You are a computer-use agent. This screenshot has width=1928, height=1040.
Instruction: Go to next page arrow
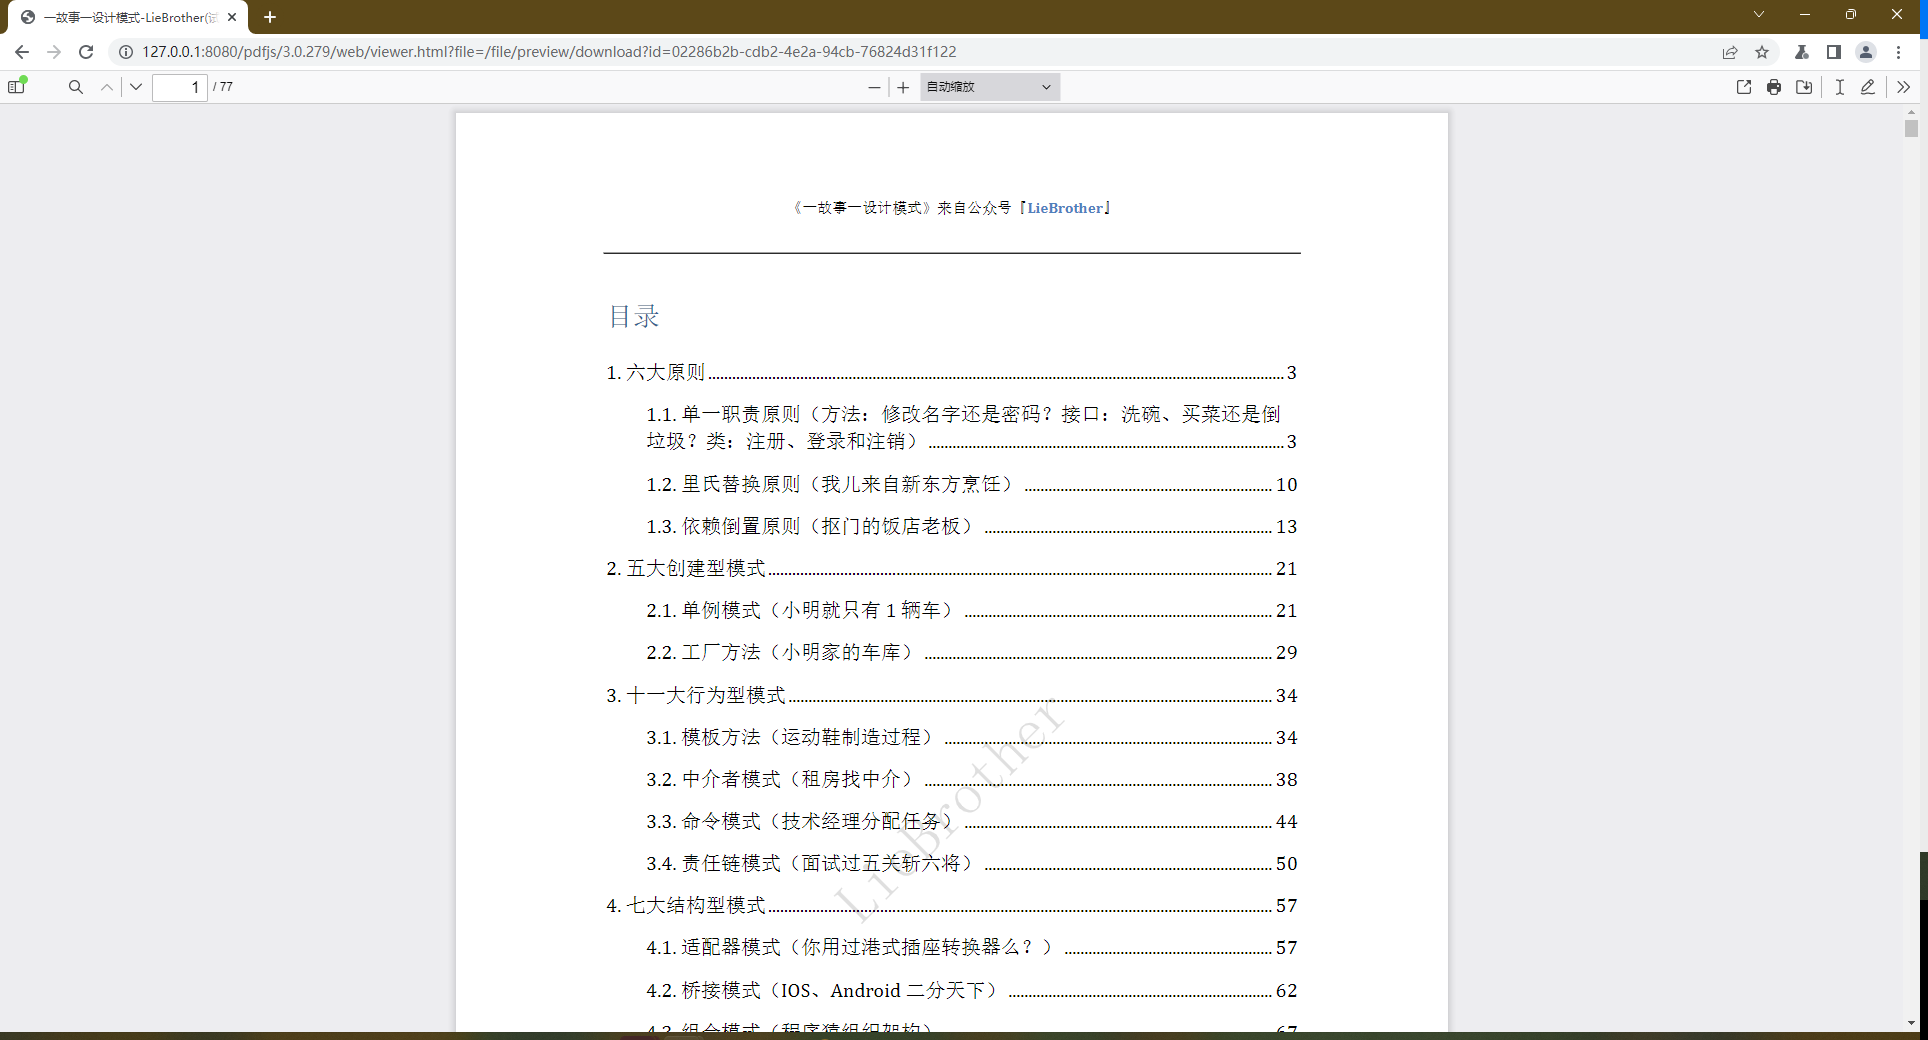[136, 87]
